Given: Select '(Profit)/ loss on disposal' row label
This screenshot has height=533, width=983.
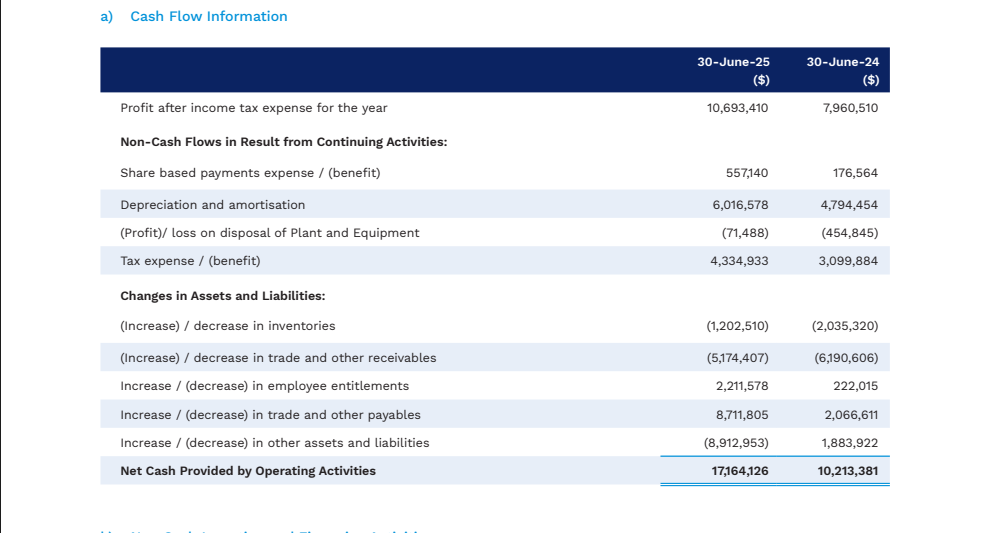Looking at the screenshot, I should tap(269, 233).
